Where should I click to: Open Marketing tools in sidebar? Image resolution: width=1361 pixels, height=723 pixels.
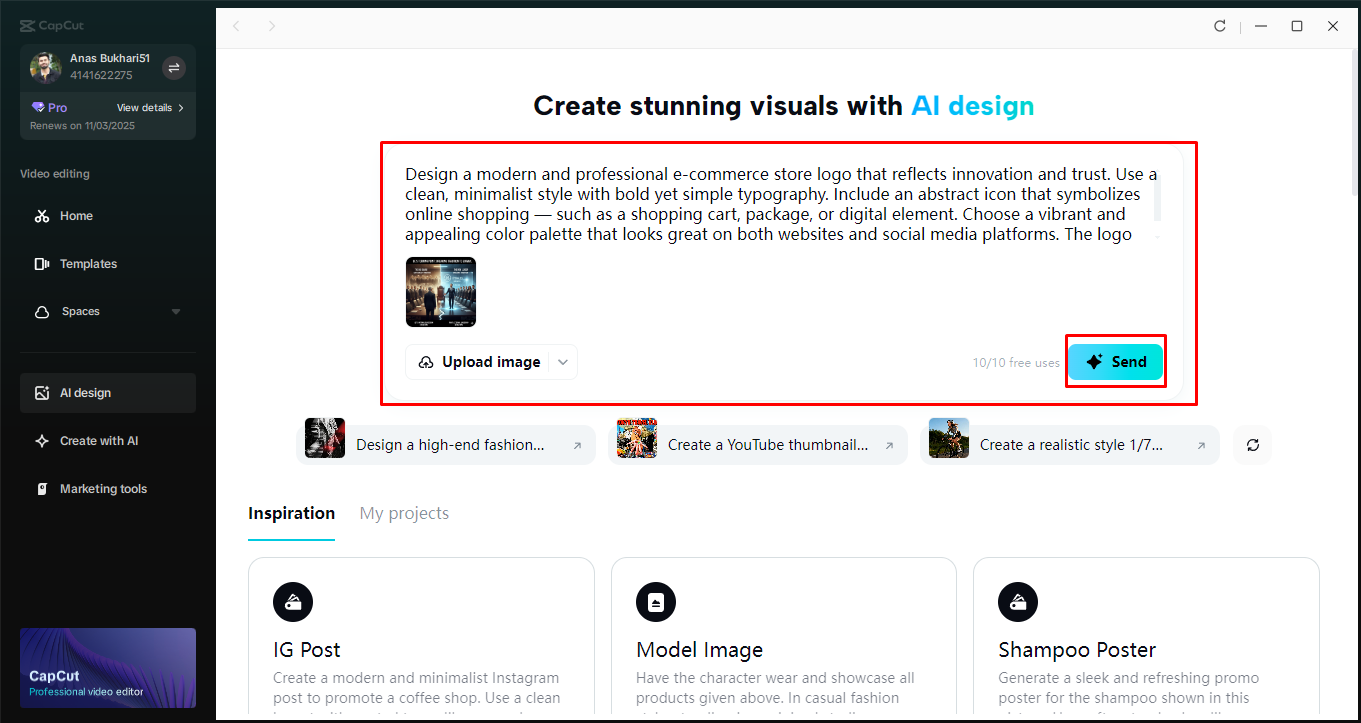[103, 489]
